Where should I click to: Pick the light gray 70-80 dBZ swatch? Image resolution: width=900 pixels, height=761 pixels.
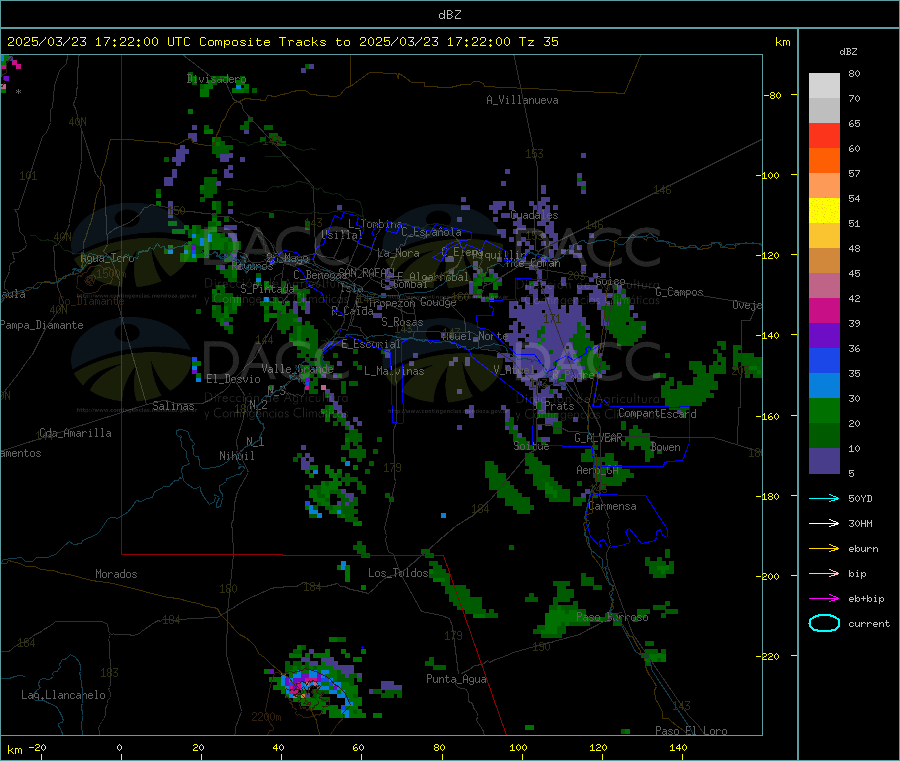[x=824, y=86]
